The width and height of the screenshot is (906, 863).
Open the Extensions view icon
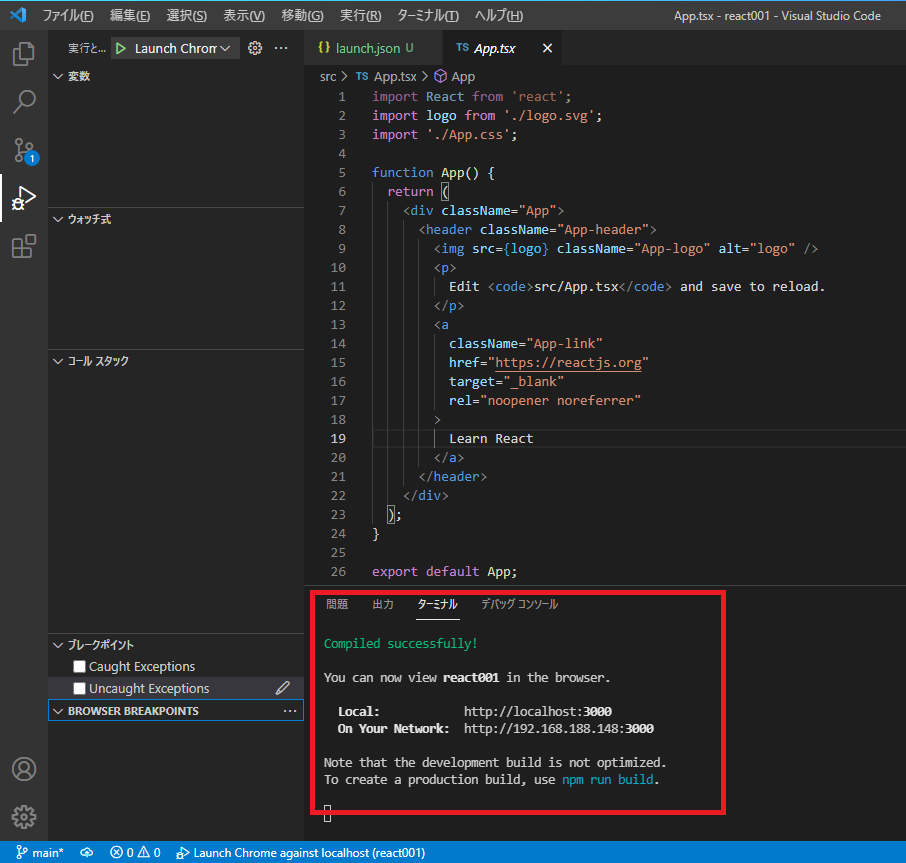(24, 246)
